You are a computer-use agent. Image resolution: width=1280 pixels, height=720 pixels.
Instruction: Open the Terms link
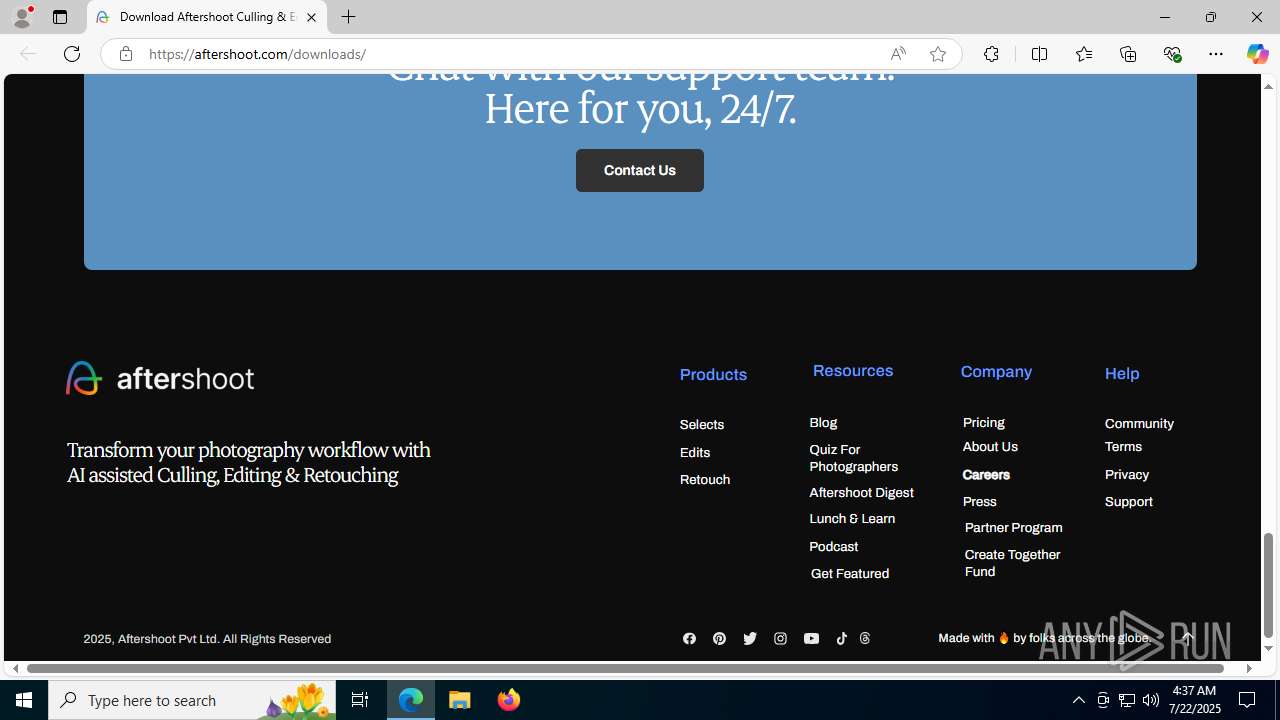pyautogui.click(x=1123, y=447)
